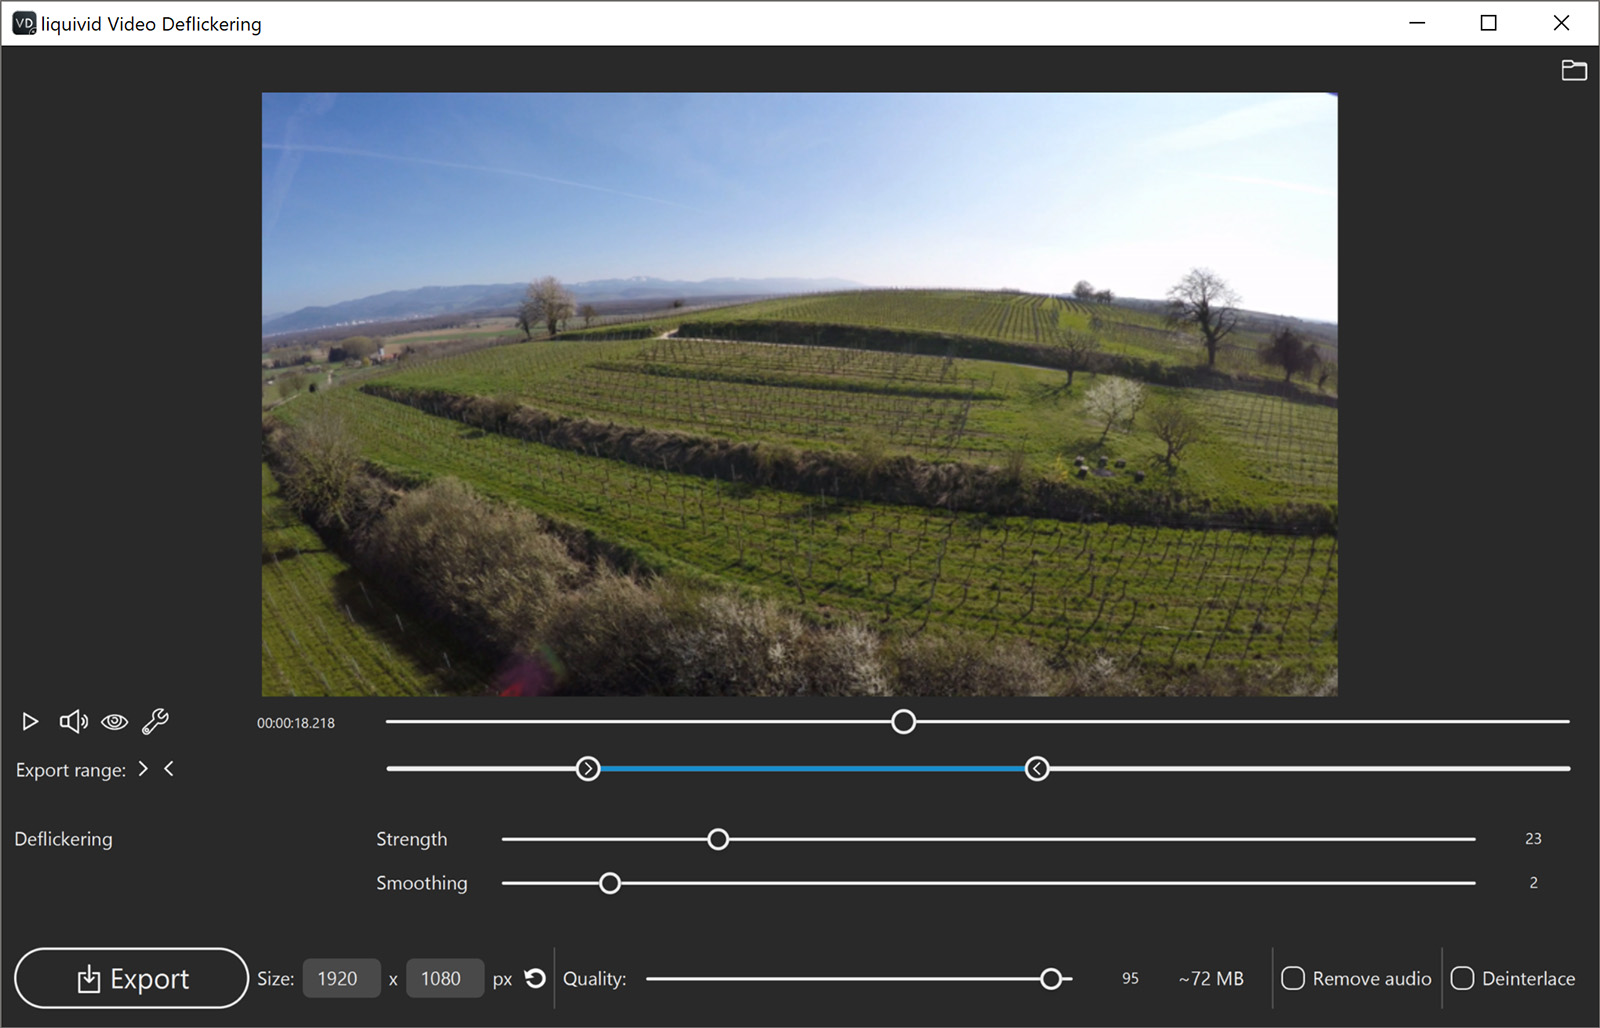Enable the Remove audio option
1600x1028 pixels.
pyautogui.click(x=1294, y=978)
